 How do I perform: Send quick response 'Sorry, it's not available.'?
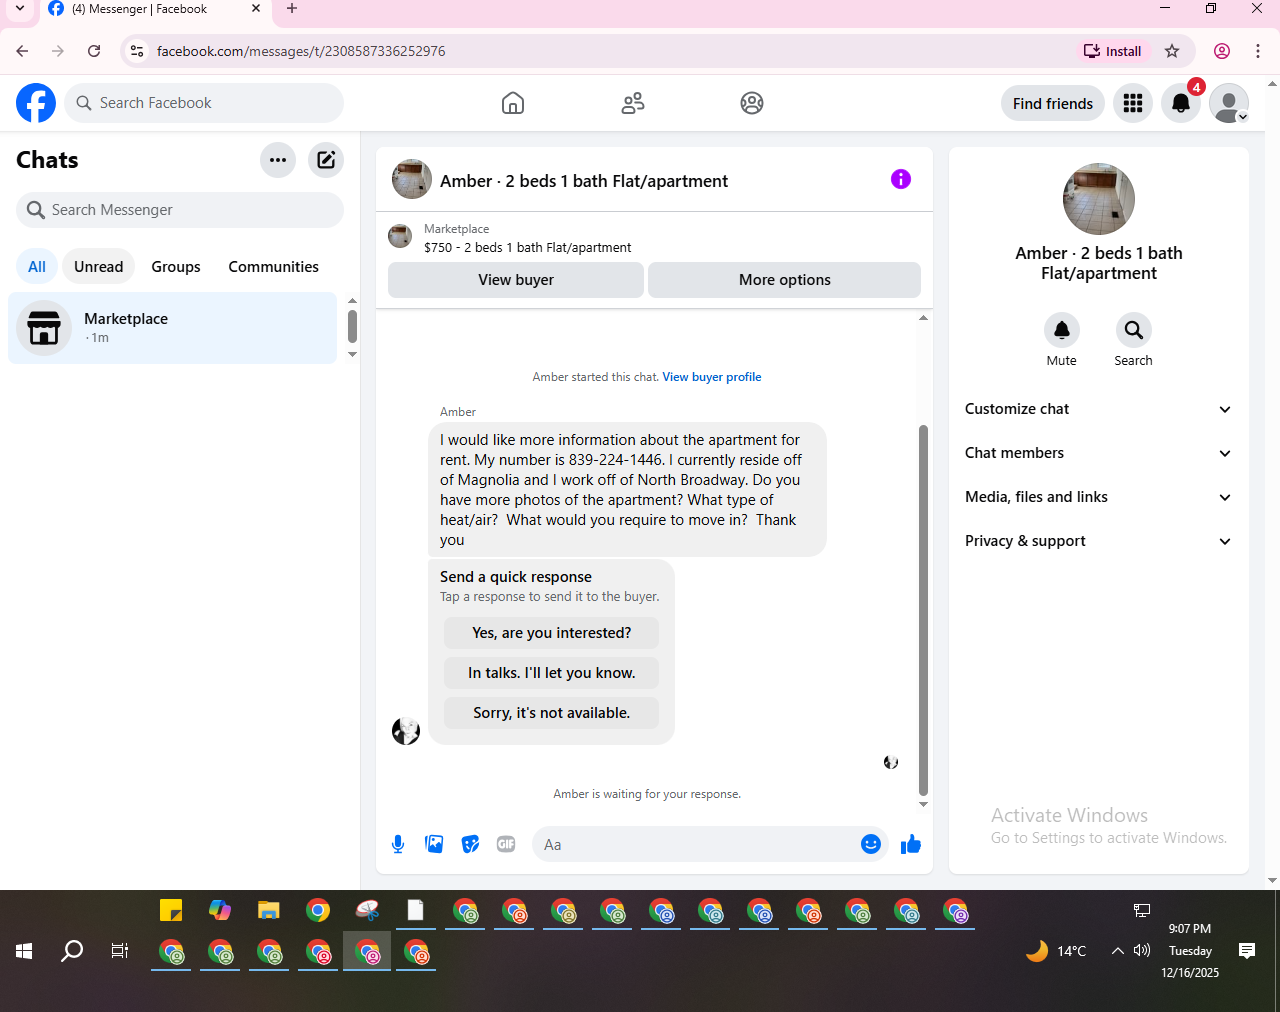click(552, 713)
